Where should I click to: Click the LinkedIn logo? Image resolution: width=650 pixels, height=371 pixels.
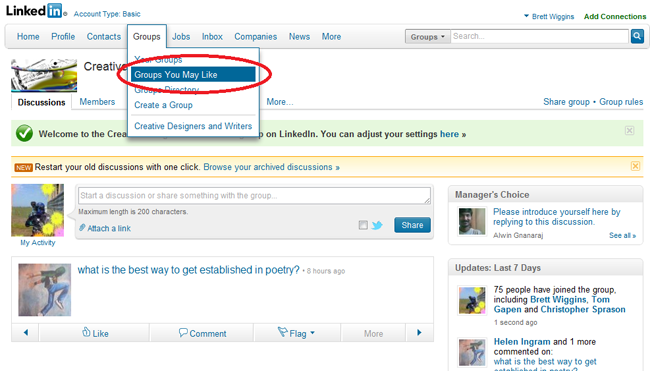click(x=36, y=11)
